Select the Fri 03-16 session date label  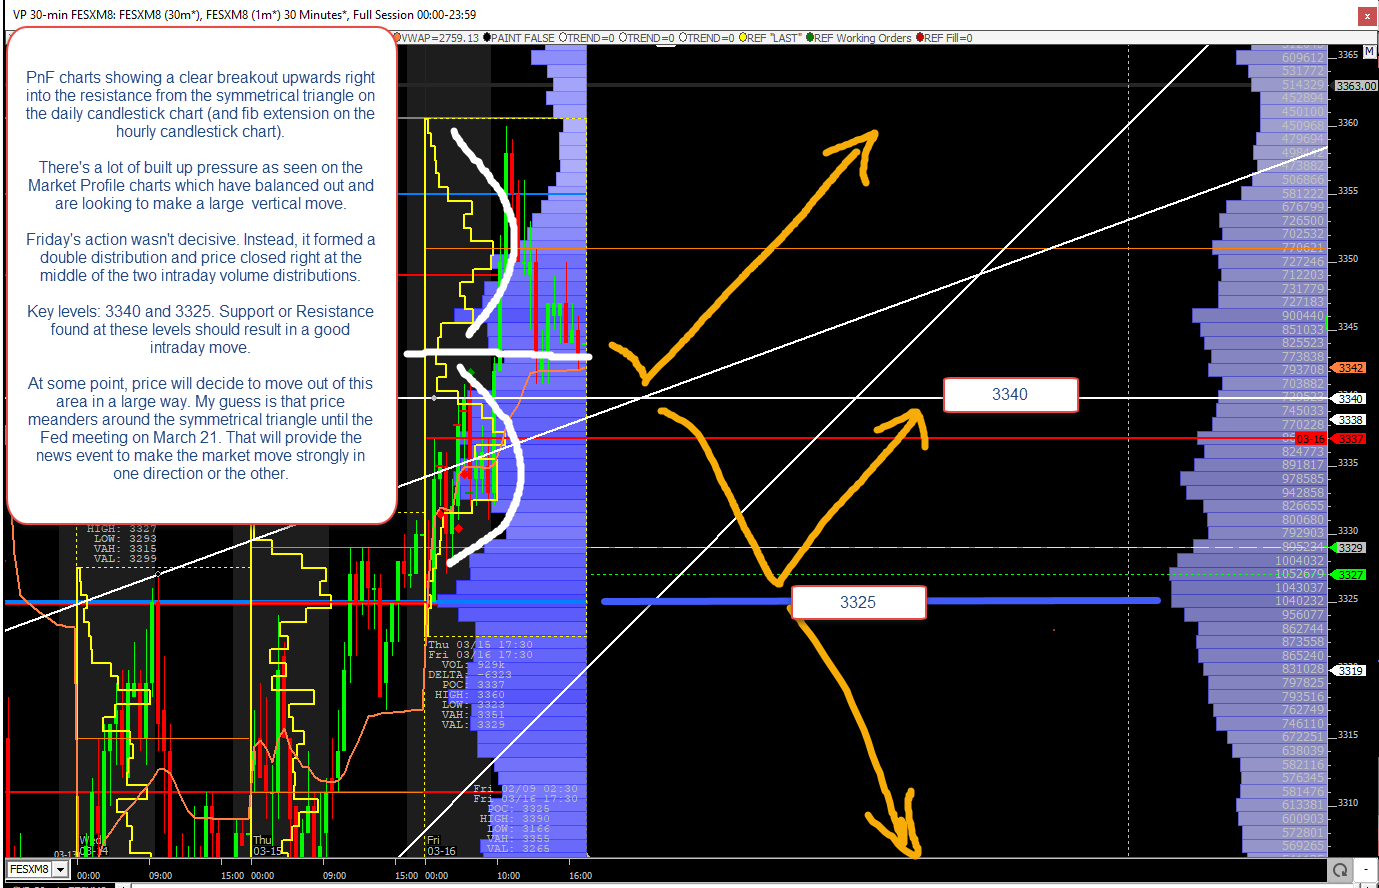(441, 846)
